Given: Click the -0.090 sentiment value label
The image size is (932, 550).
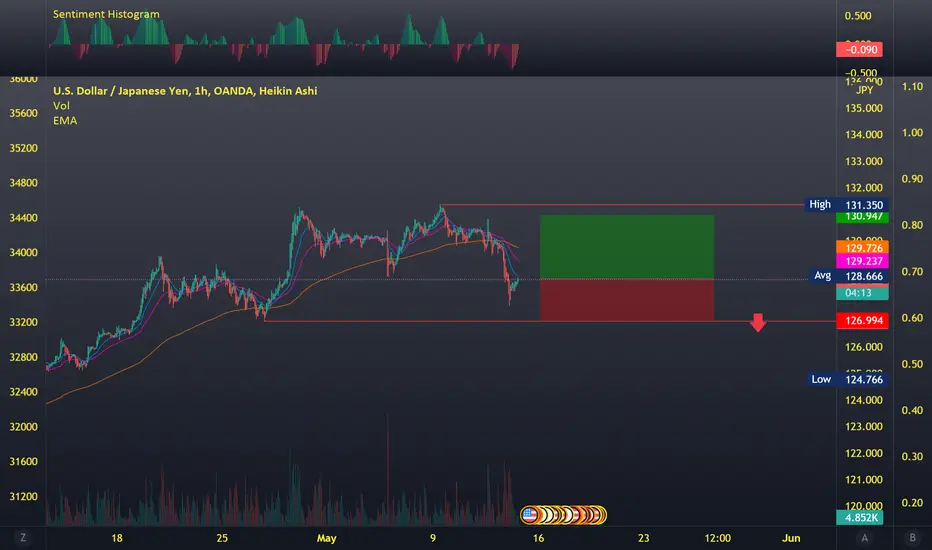Looking at the screenshot, I should pyautogui.click(x=859, y=49).
